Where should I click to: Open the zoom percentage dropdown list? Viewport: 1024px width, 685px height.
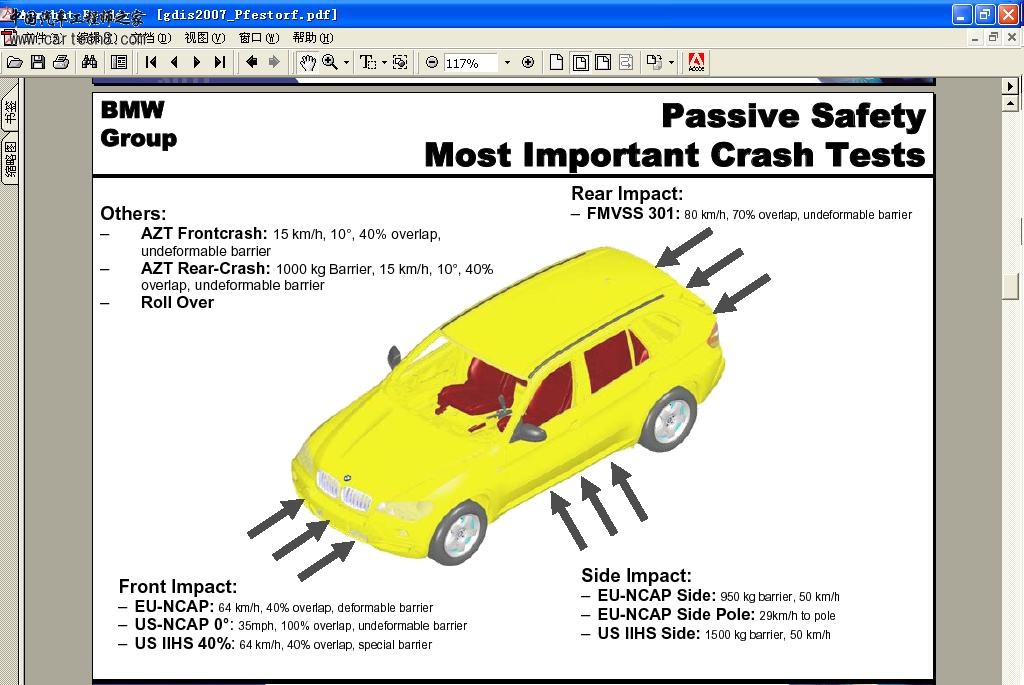[507, 63]
